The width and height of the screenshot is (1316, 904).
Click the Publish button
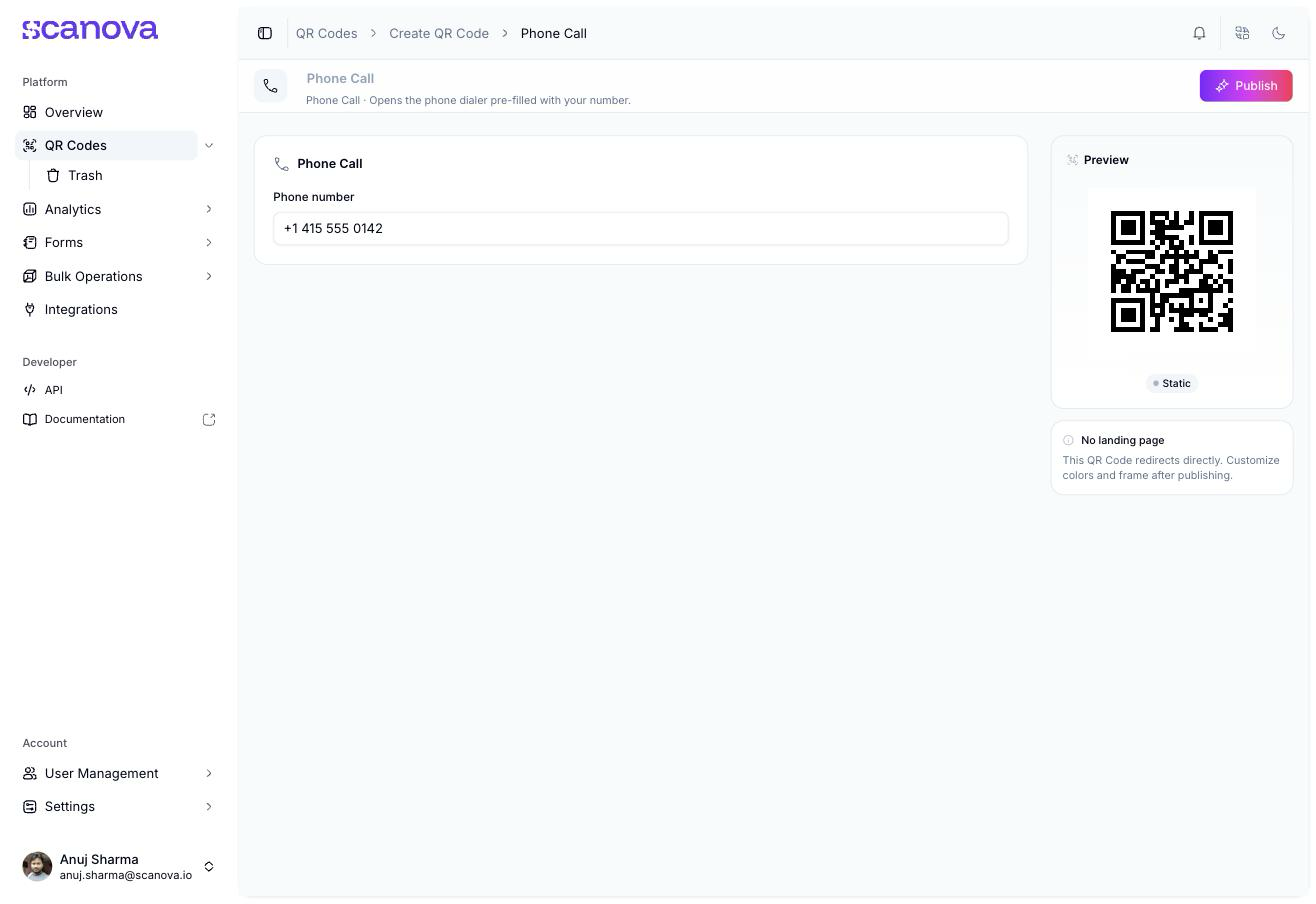(1246, 86)
